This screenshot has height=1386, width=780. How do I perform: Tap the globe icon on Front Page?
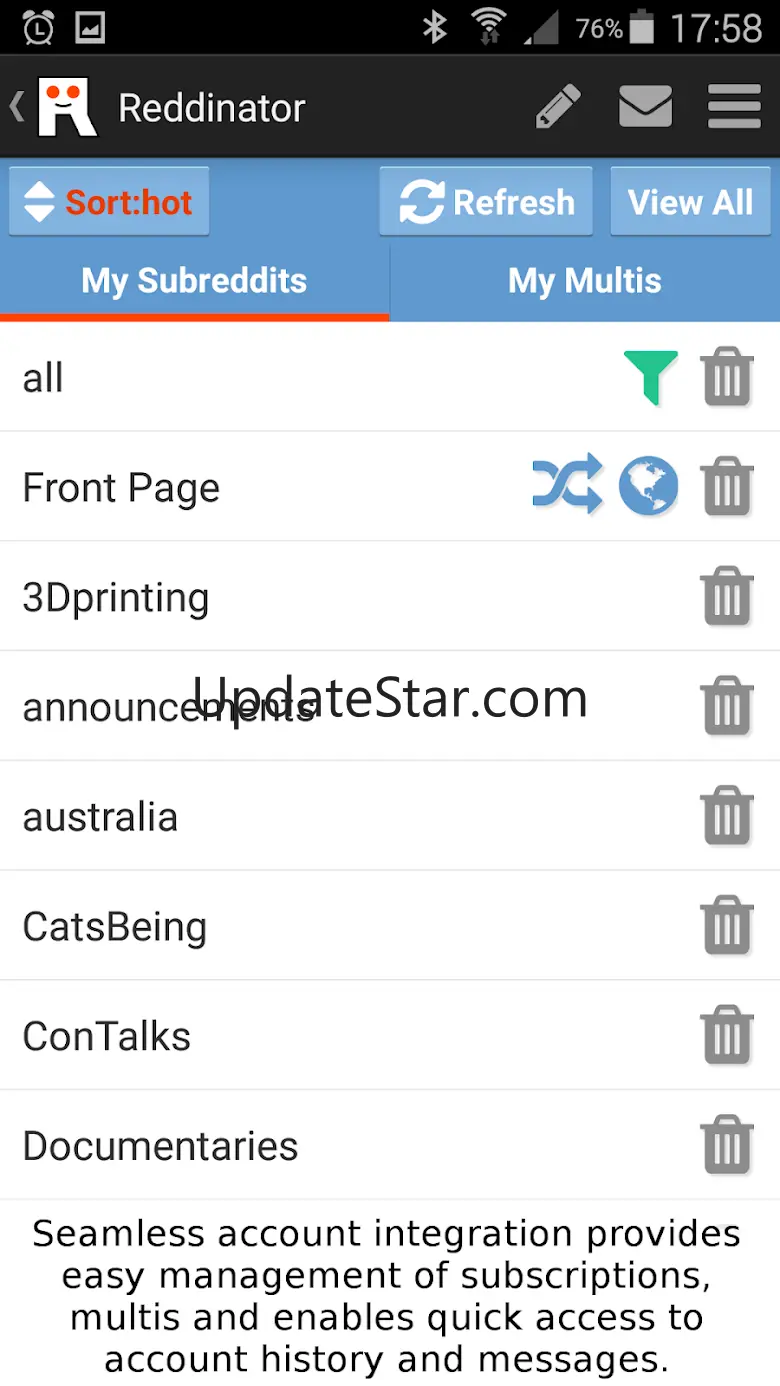(648, 487)
